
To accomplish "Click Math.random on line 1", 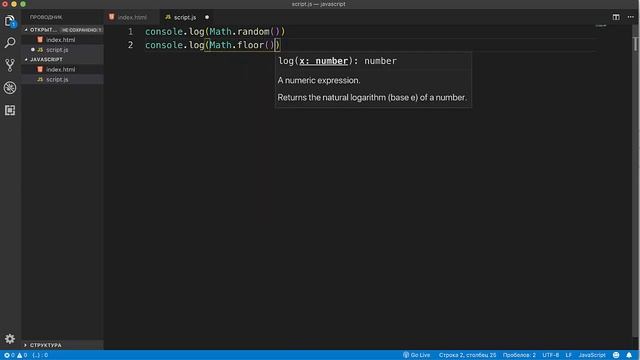I will pos(240,31).
